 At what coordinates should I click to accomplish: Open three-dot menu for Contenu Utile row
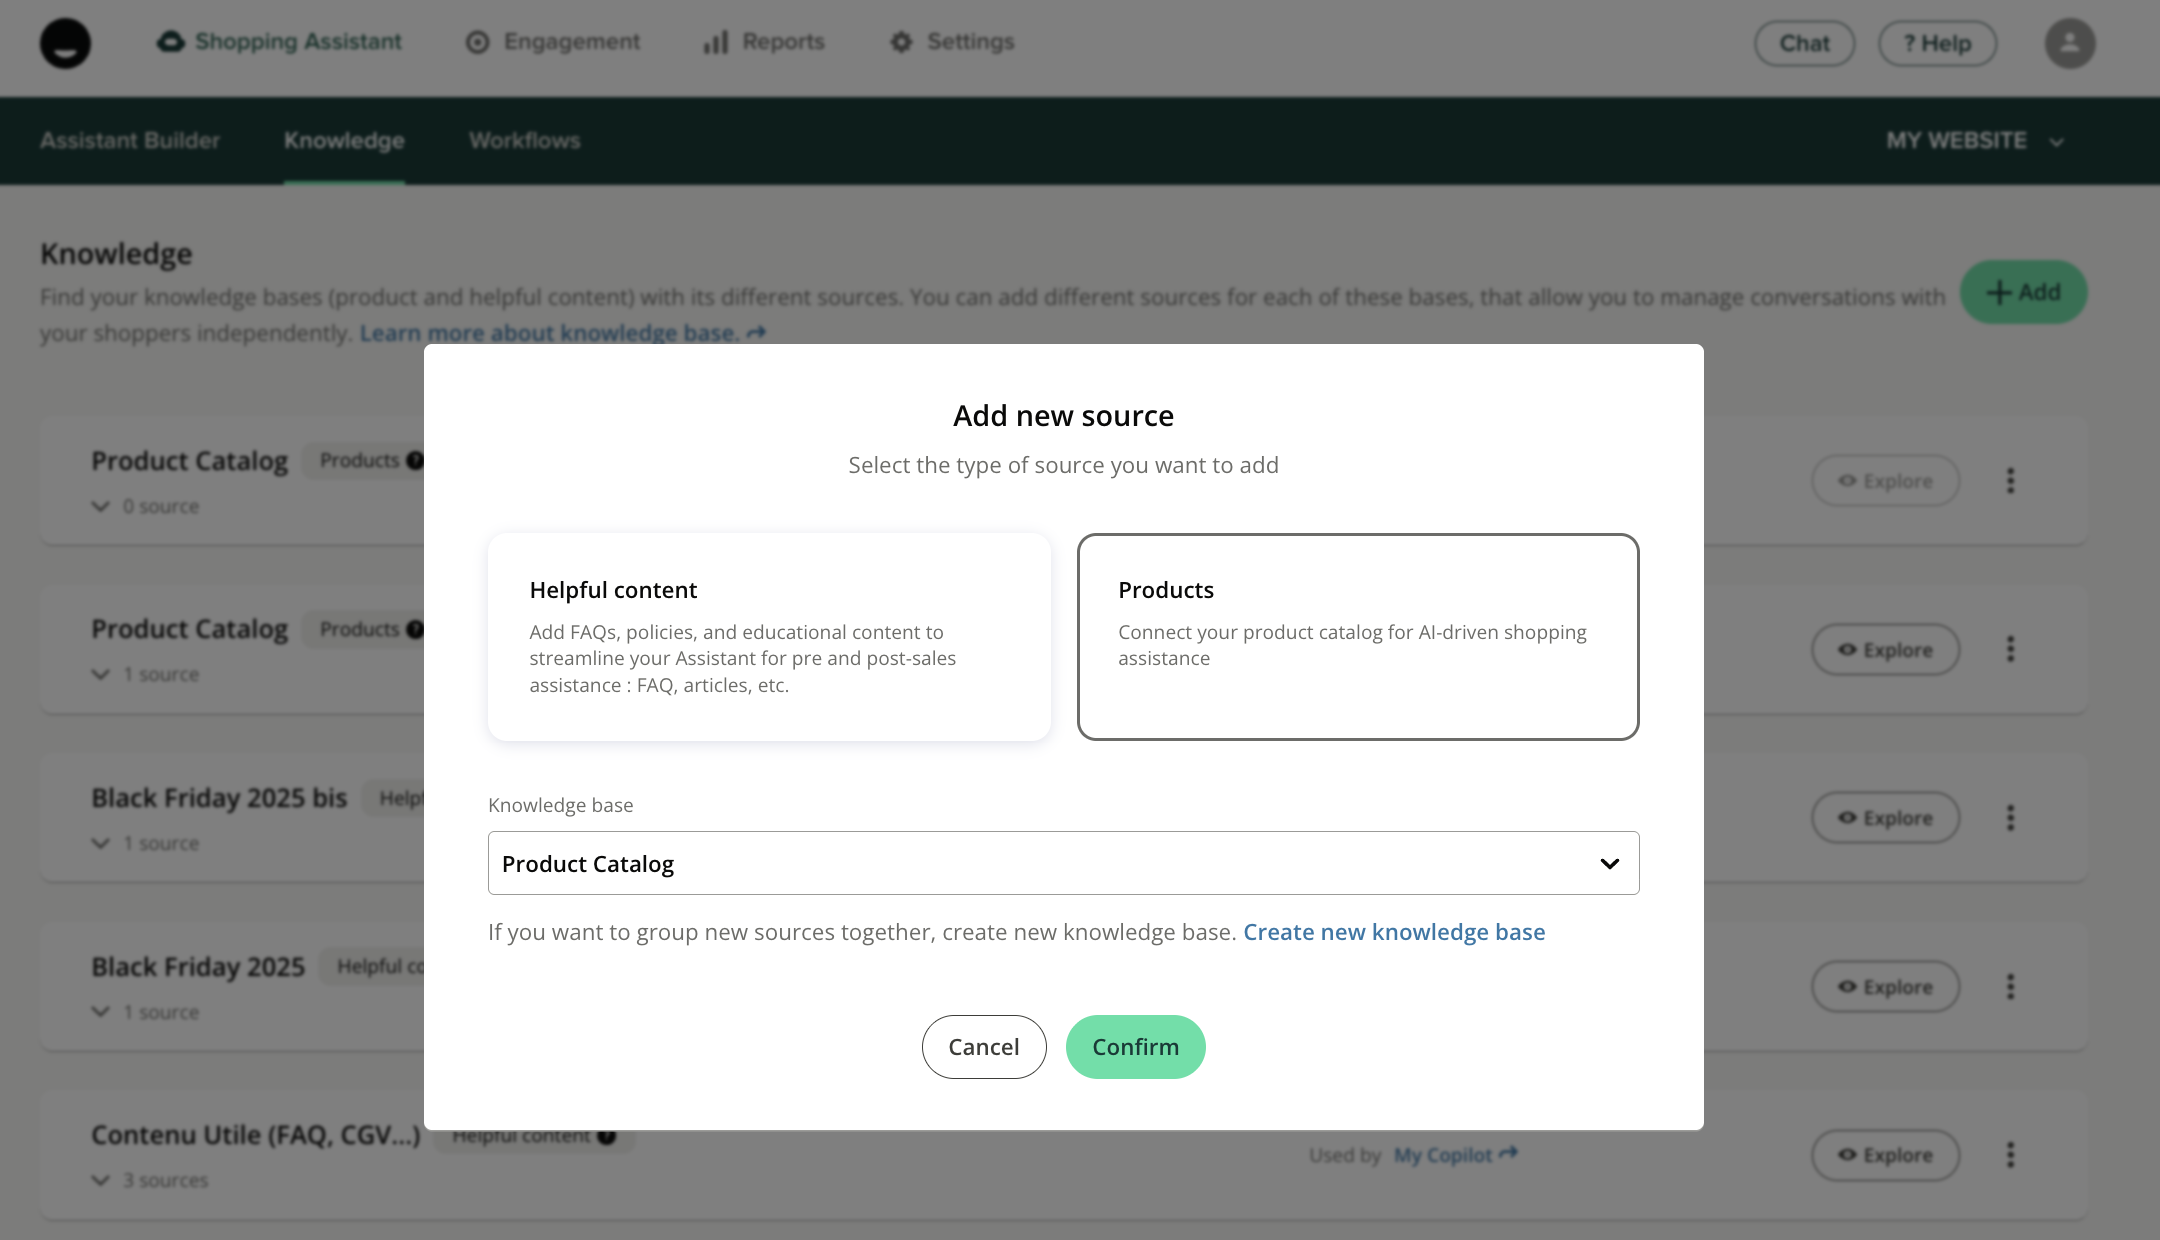[2010, 1155]
